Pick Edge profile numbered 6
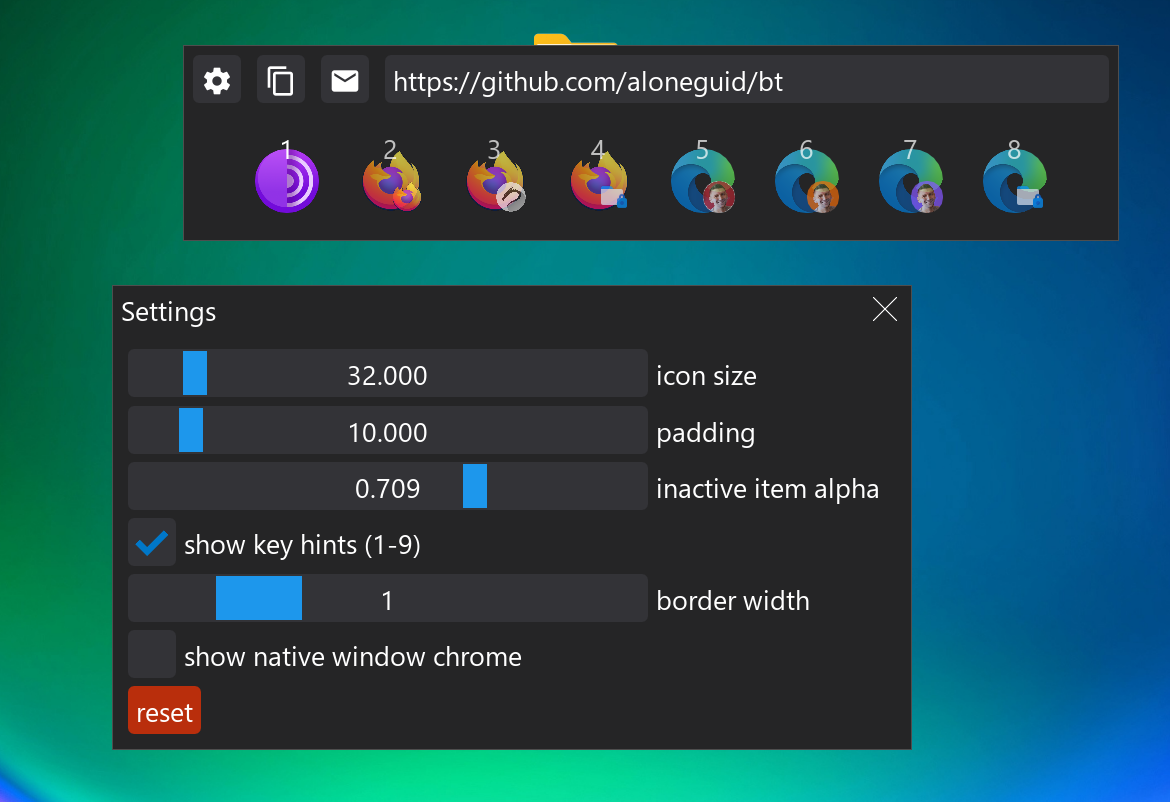Image resolution: width=1170 pixels, height=802 pixels. [807, 181]
